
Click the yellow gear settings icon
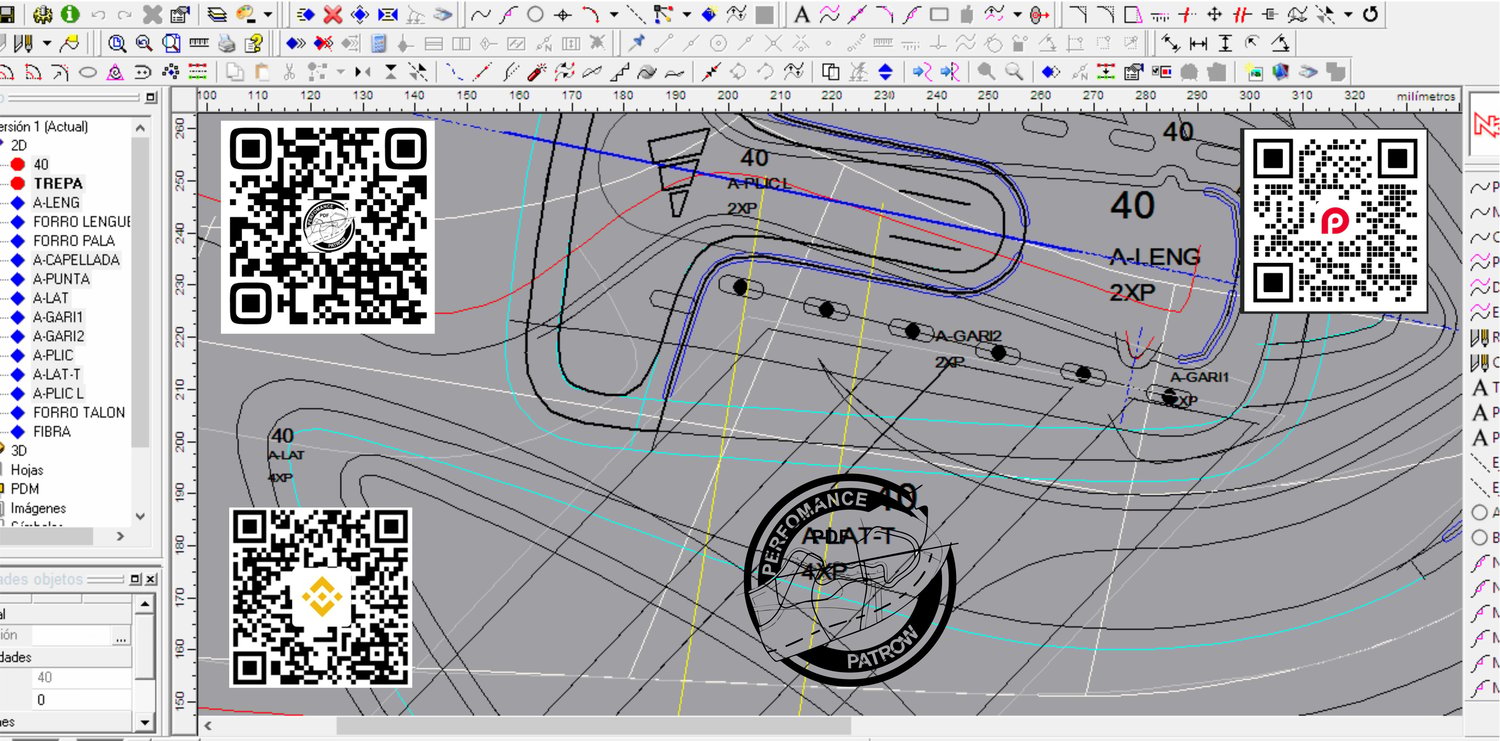click(x=44, y=15)
